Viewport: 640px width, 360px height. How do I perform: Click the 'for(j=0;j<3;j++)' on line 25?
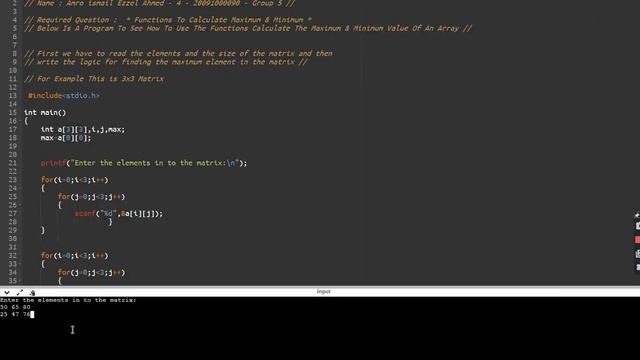click(x=91, y=197)
